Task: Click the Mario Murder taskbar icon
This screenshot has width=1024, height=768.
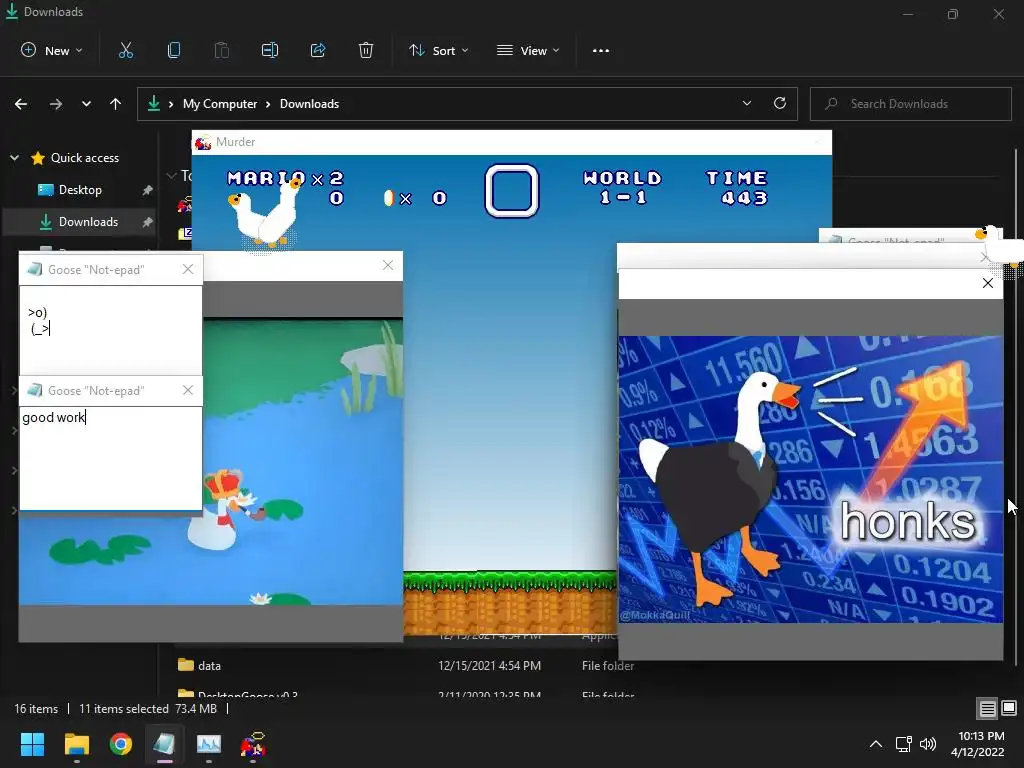Action: pyautogui.click(x=253, y=744)
